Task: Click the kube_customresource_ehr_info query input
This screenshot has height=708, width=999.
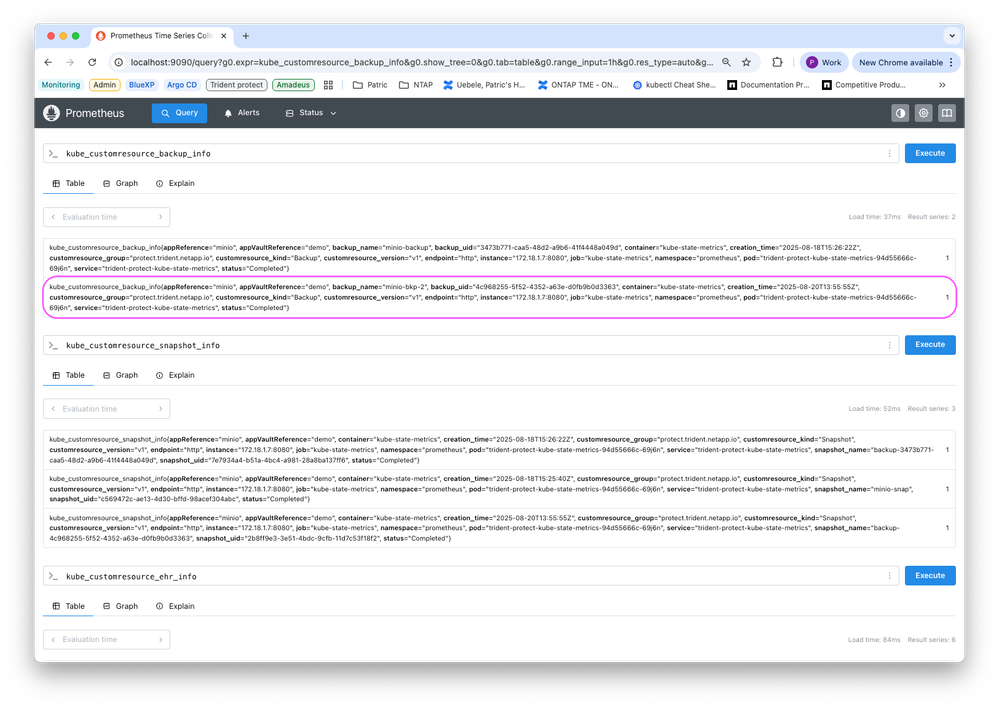Action: tap(470, 576)
